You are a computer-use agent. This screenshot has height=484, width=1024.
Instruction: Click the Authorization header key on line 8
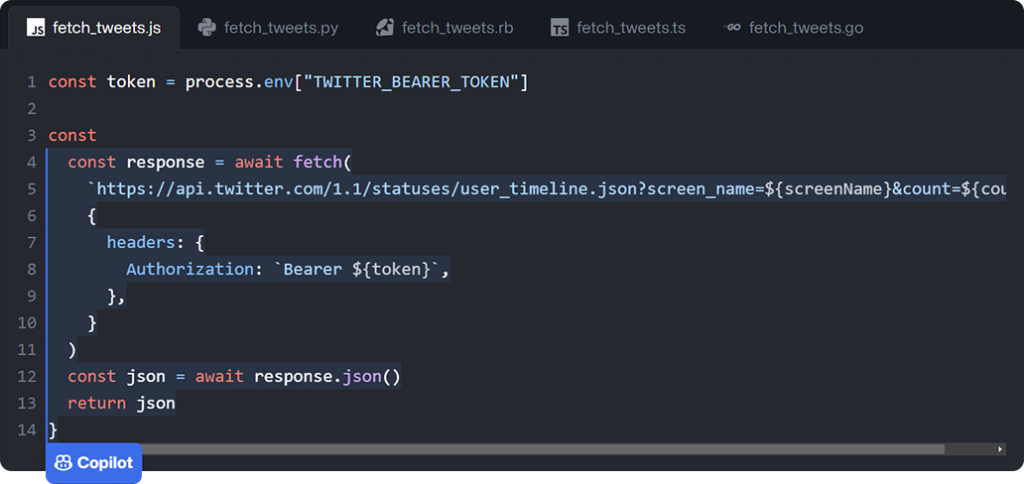point(177,270)
